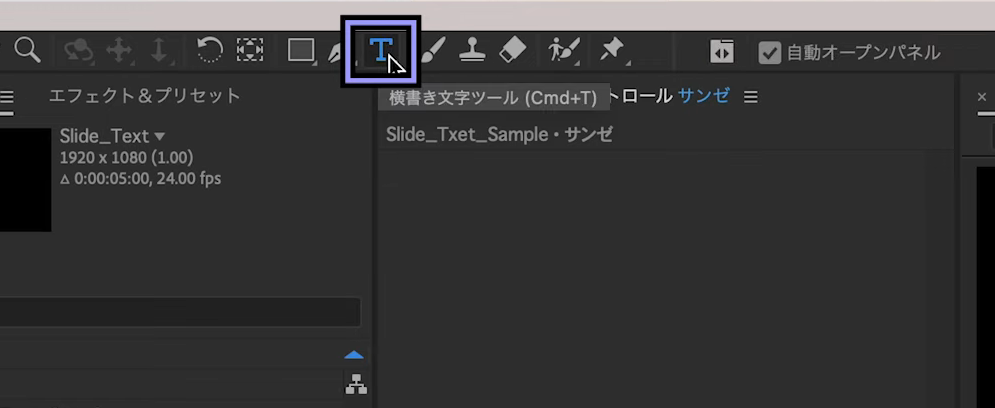Select the Clone Stamp tool
This screenshot has height=408, width=995.
(472, 49)
